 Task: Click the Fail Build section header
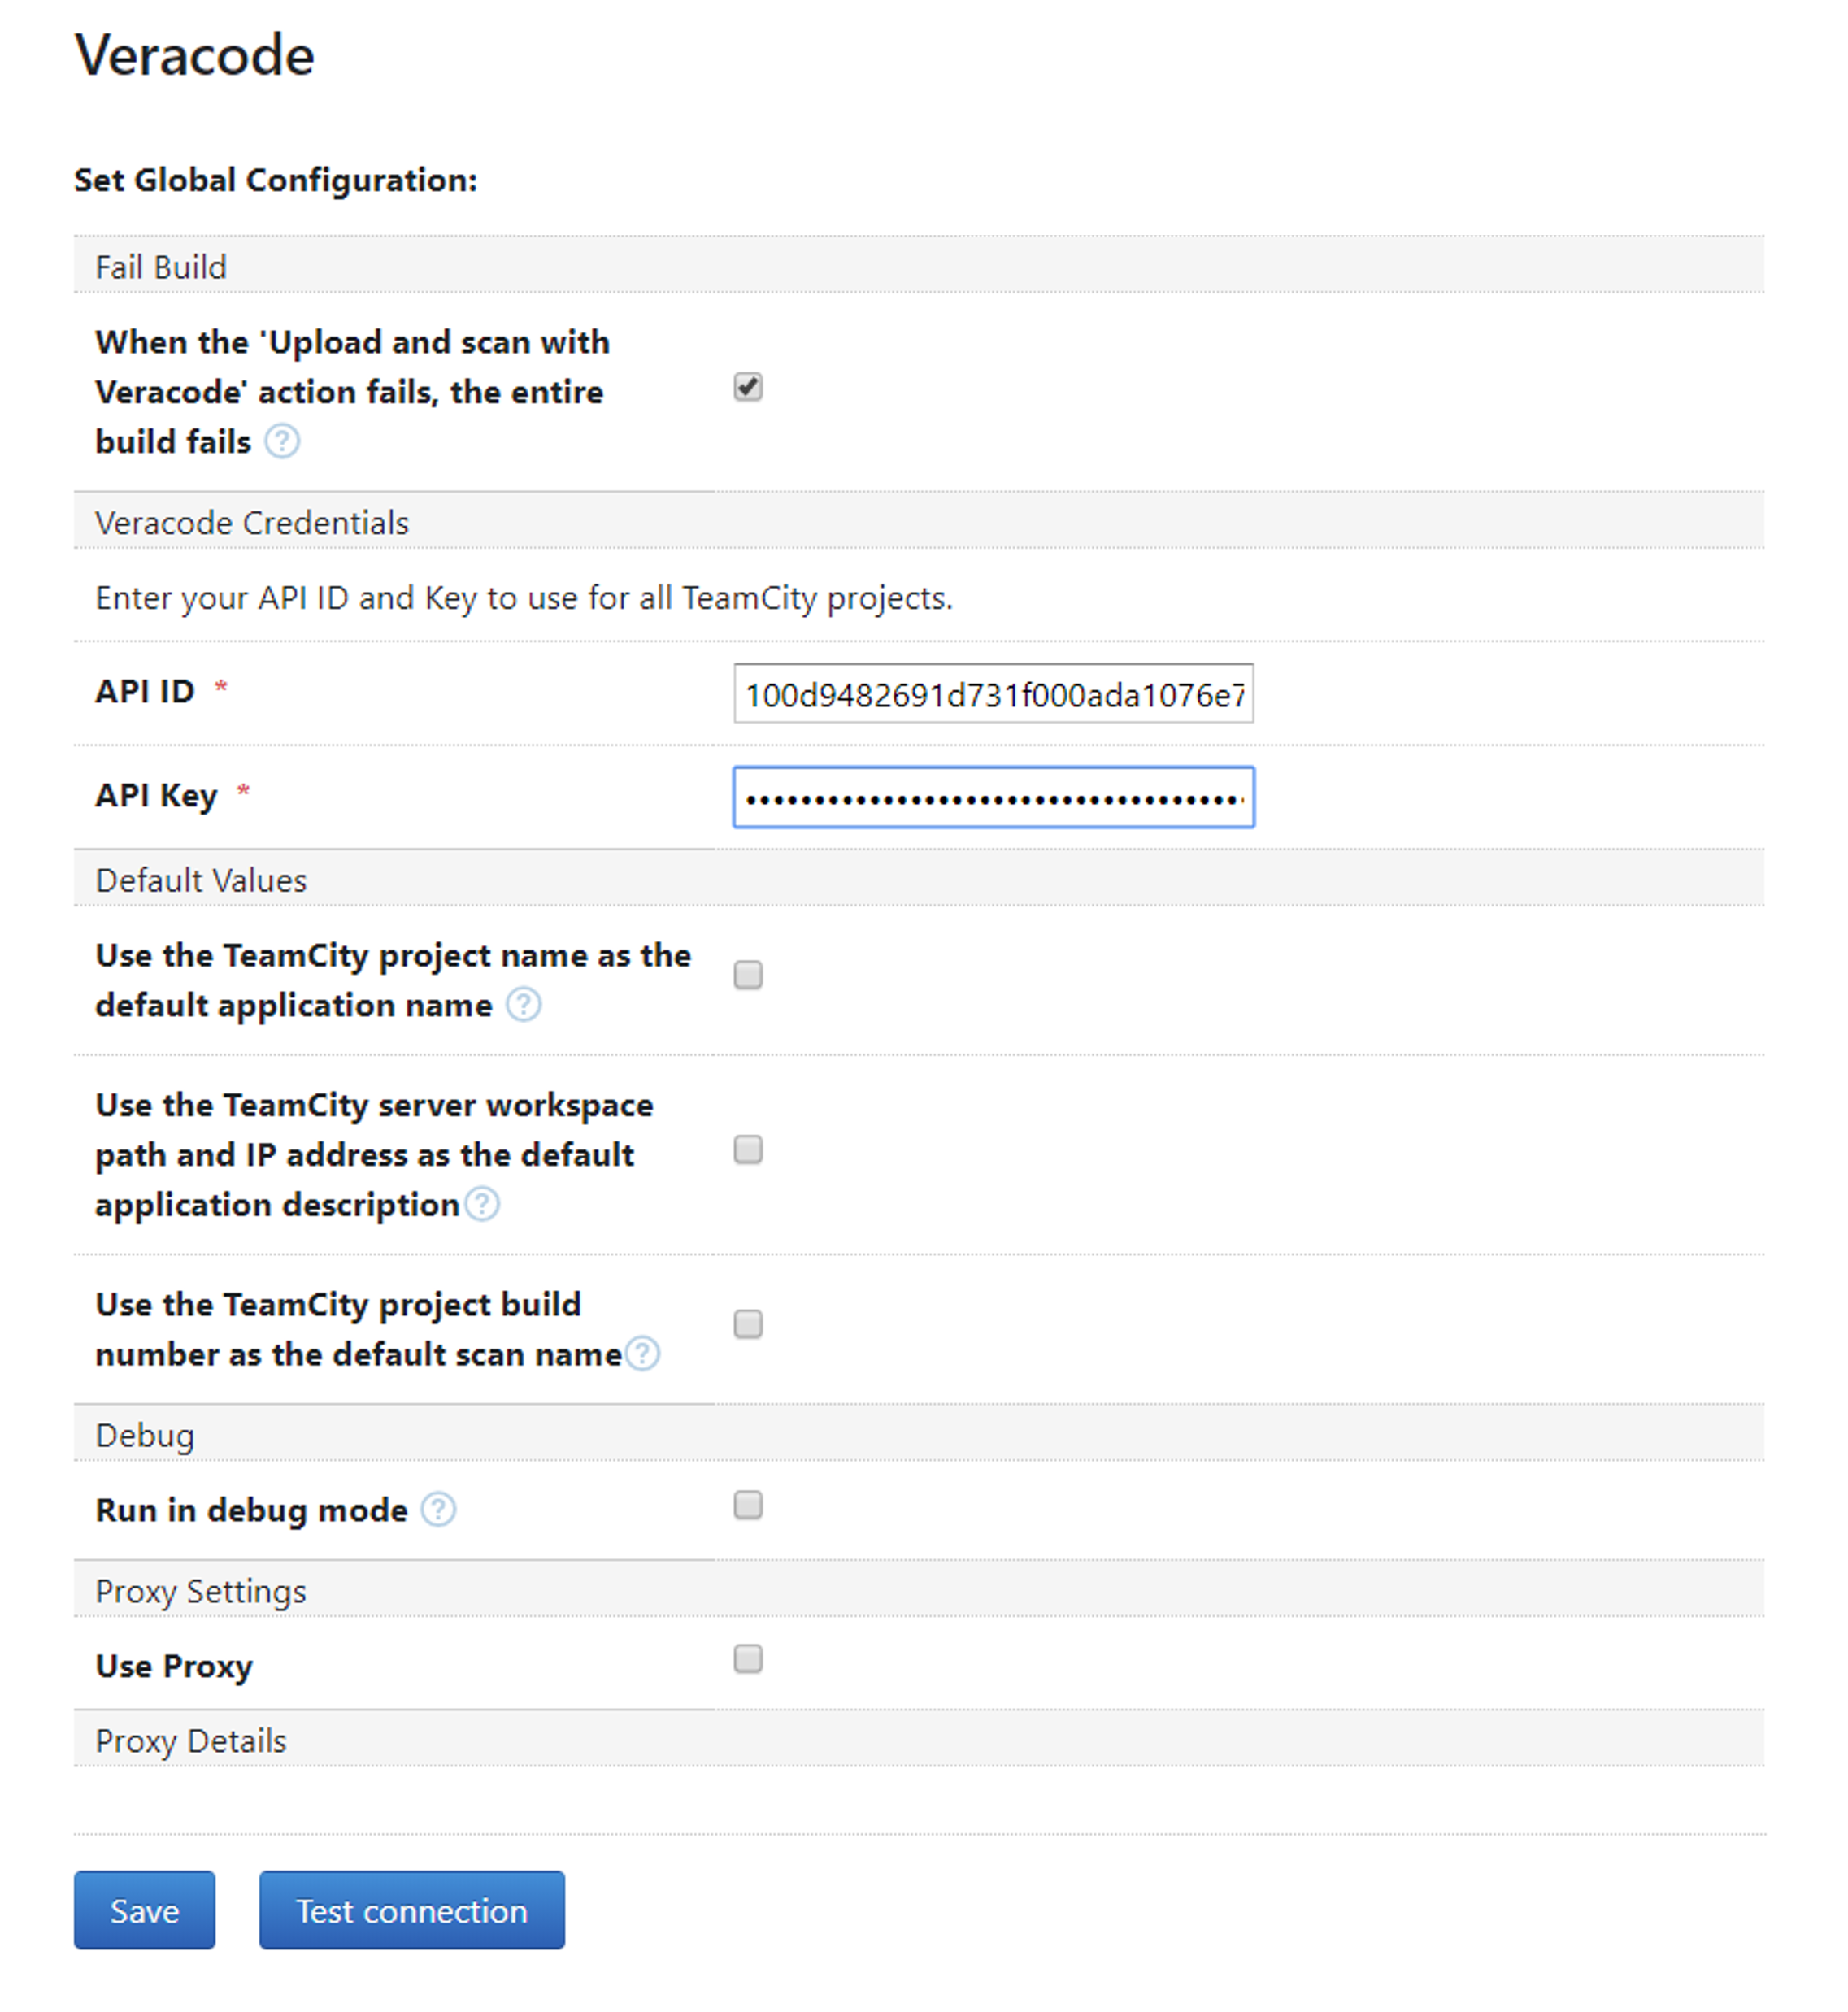point(161,267)
